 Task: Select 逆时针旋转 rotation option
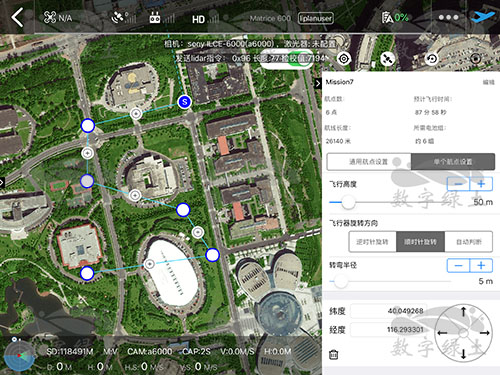pos(372,242)
